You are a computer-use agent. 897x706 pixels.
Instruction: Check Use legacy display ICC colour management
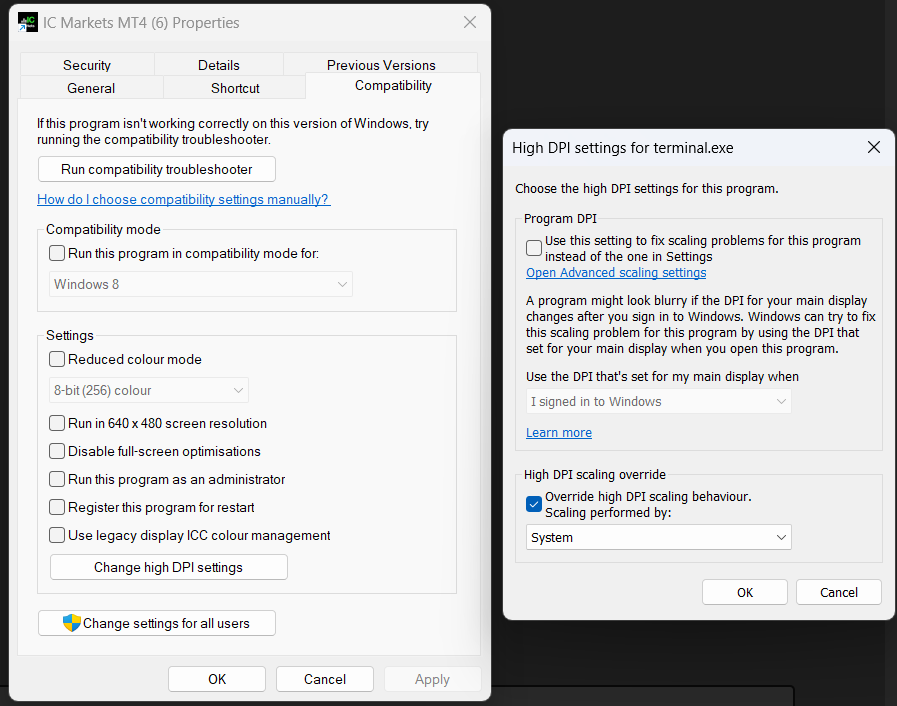57,535
